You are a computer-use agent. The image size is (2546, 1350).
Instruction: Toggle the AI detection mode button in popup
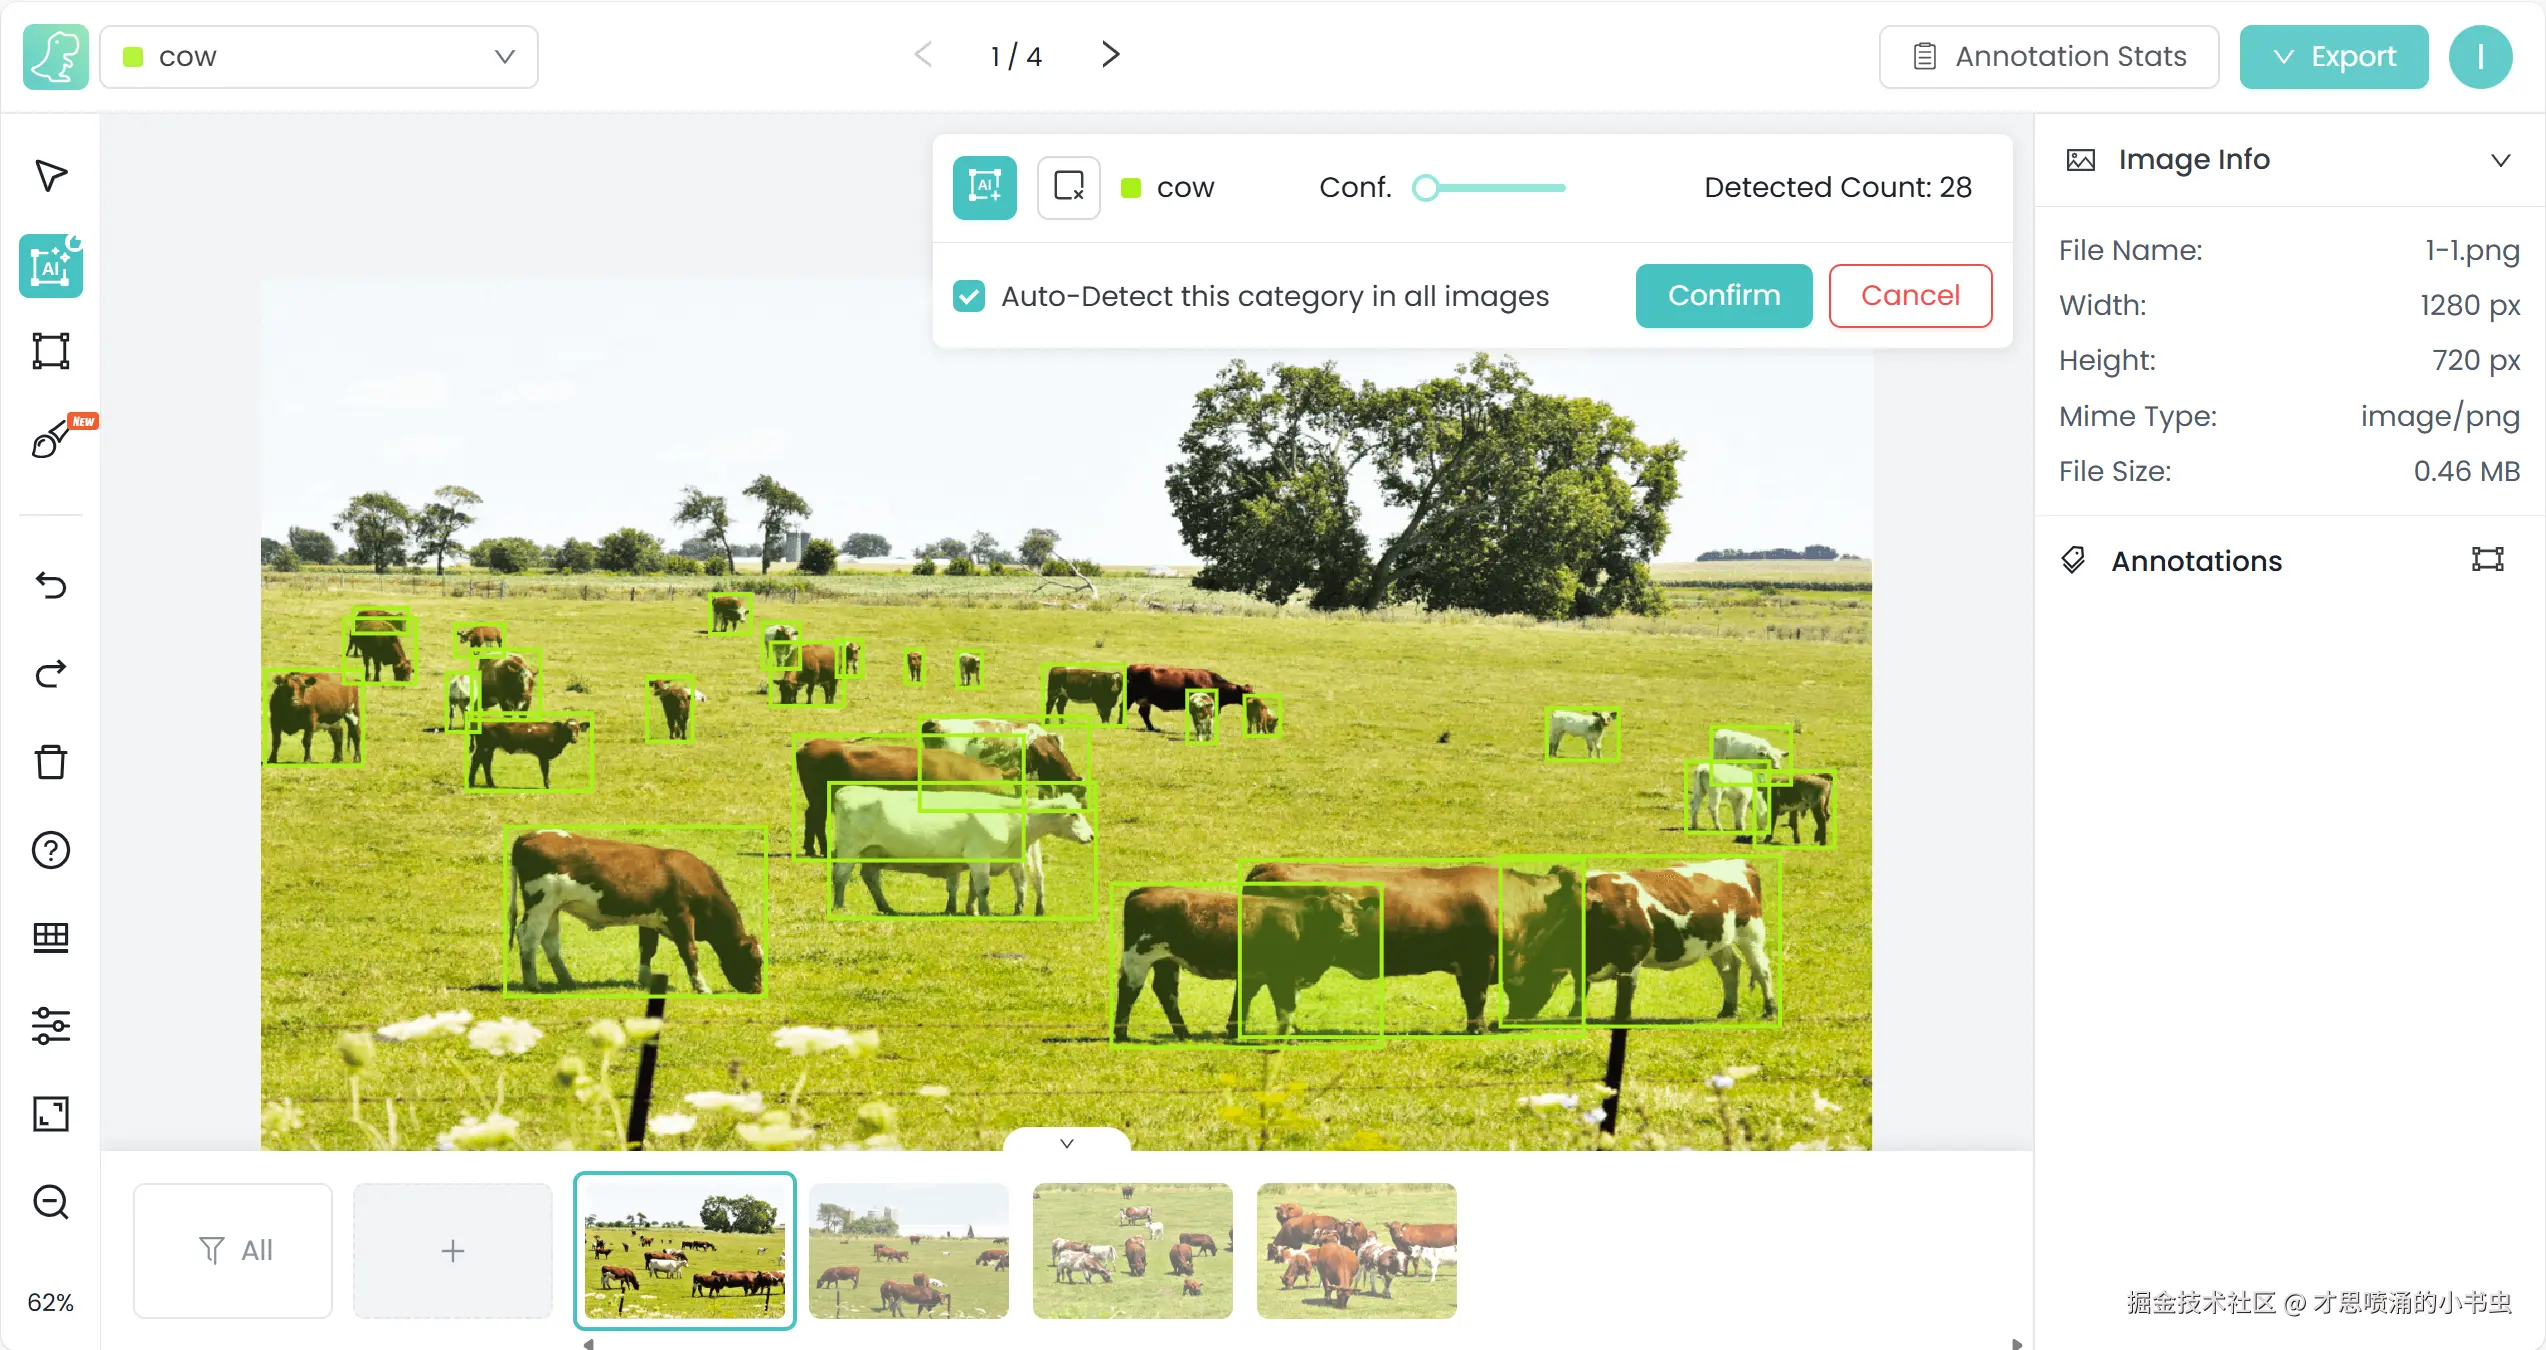tap(984, 187)
